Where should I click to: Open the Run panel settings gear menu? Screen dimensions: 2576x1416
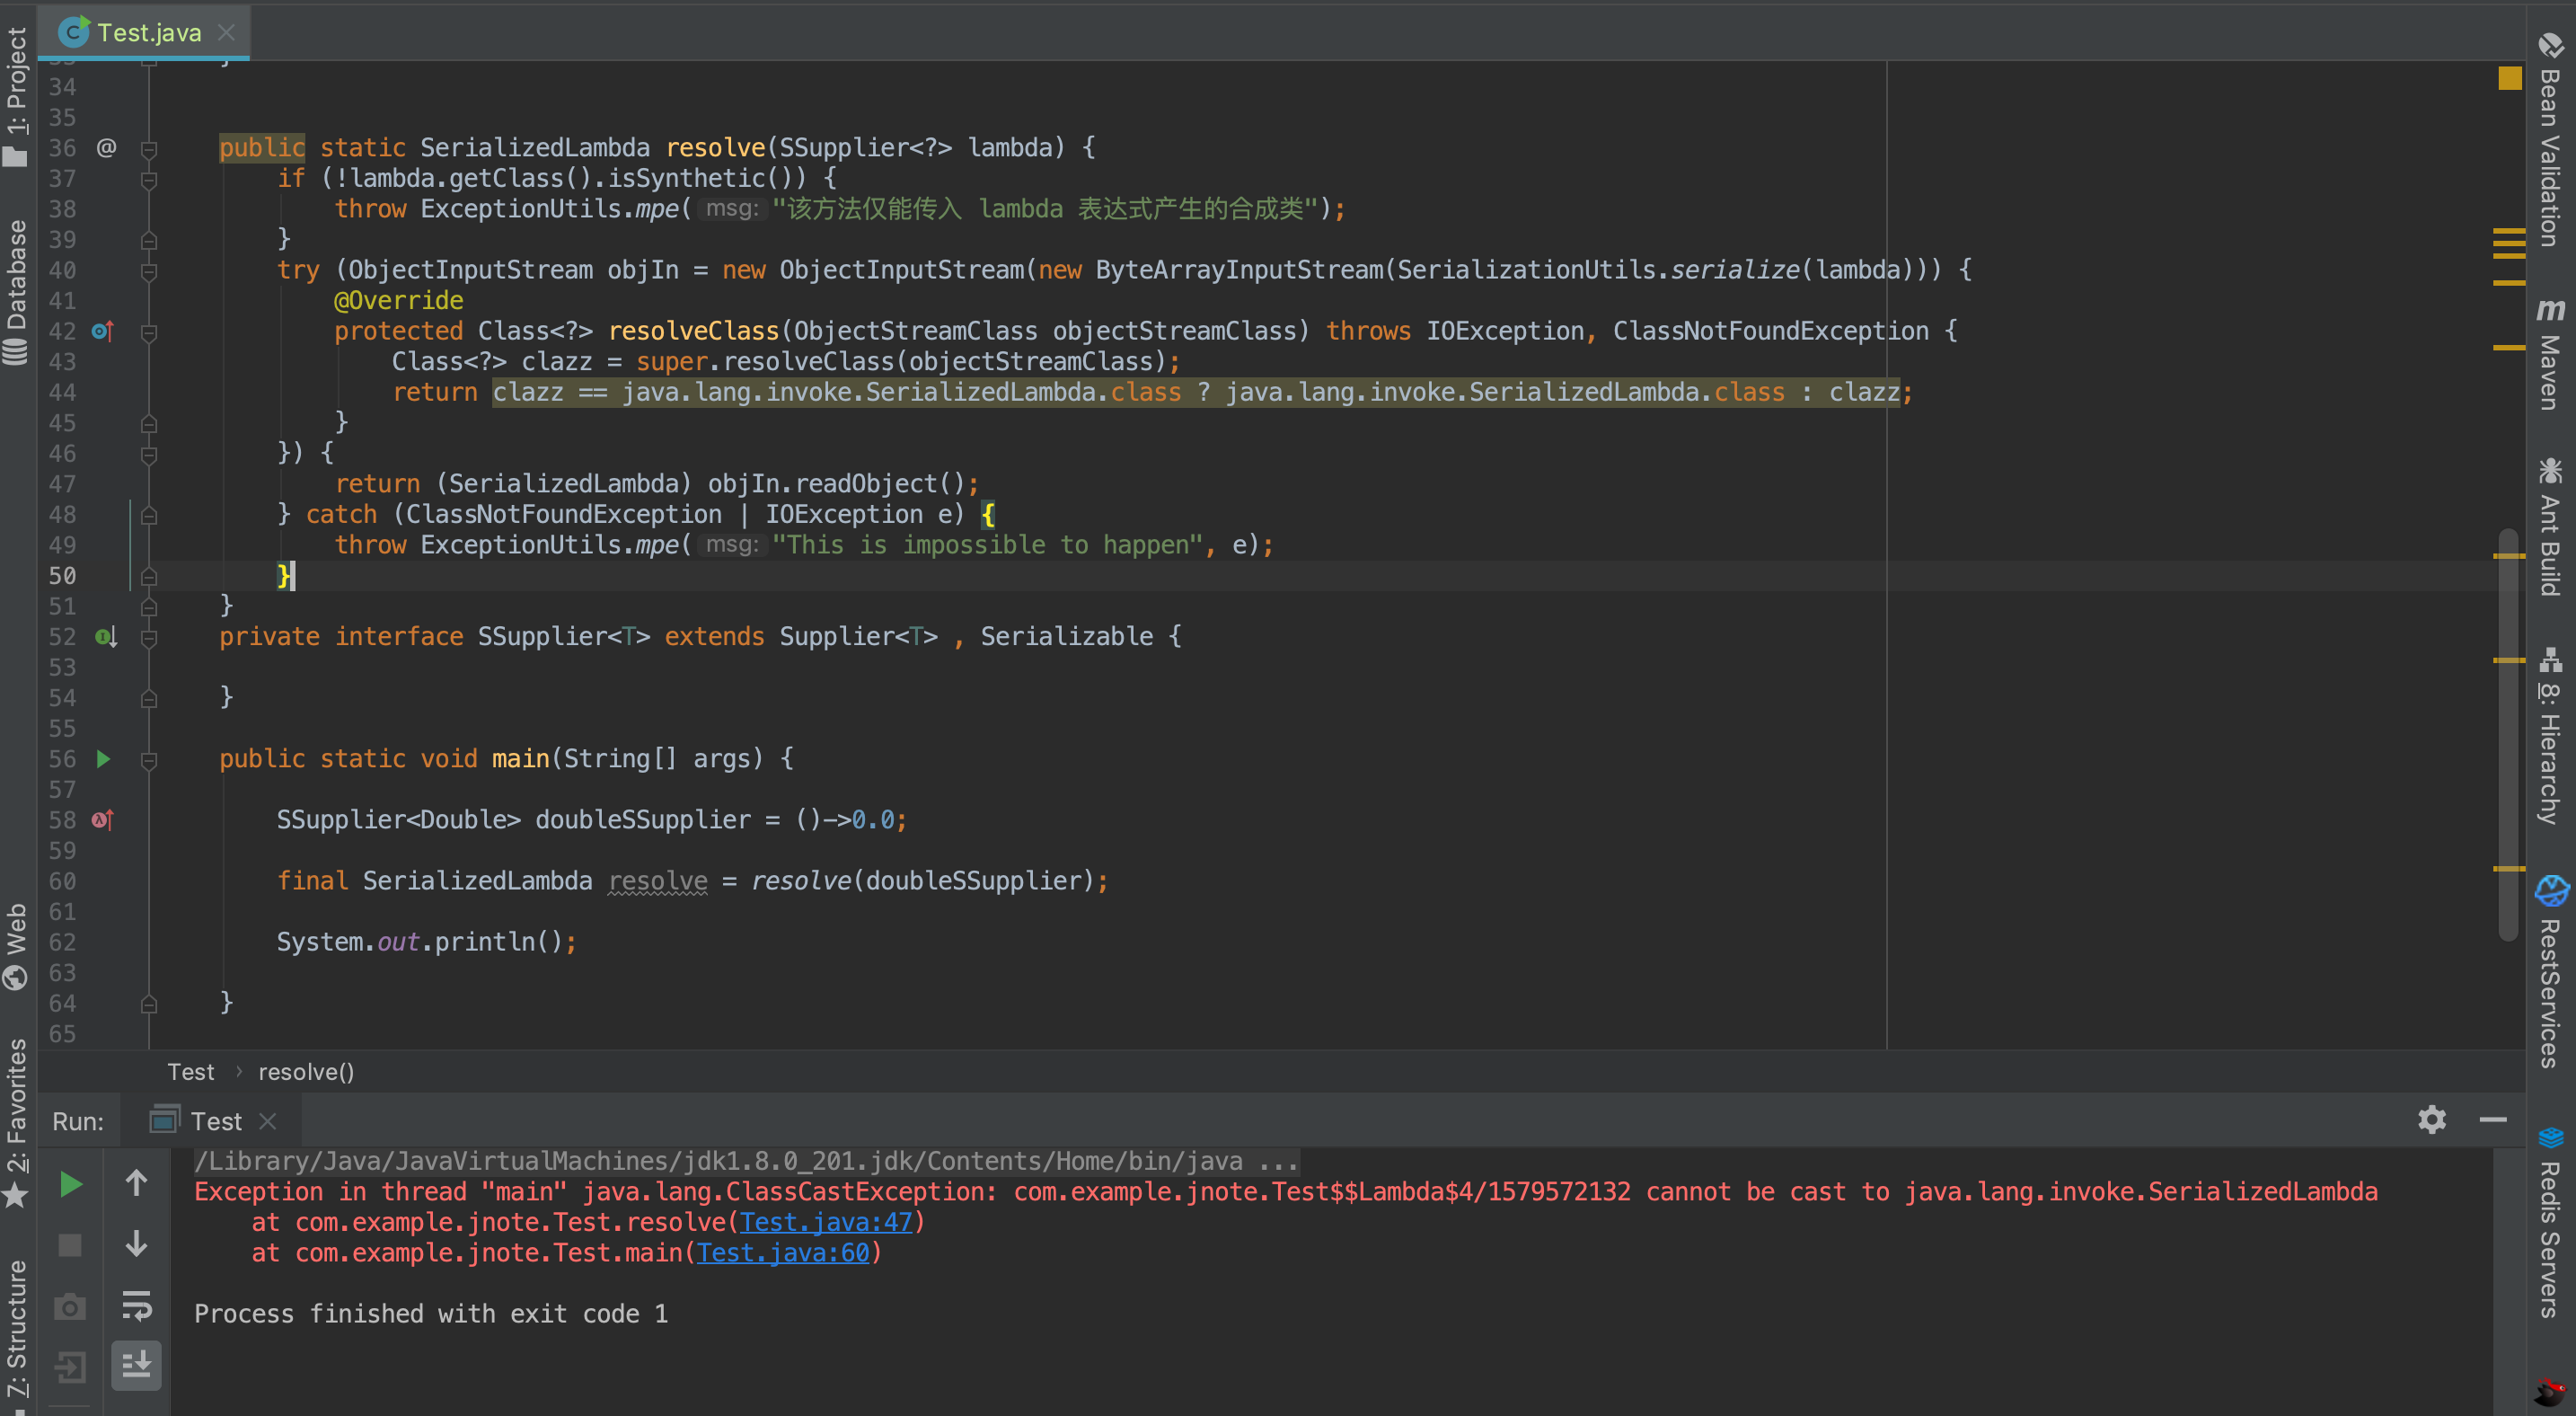point(2432,1120)
